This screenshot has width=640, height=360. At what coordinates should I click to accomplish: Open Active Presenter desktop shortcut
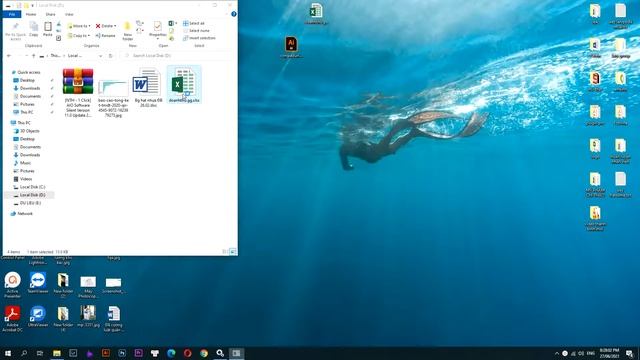[x=13, y=284]
